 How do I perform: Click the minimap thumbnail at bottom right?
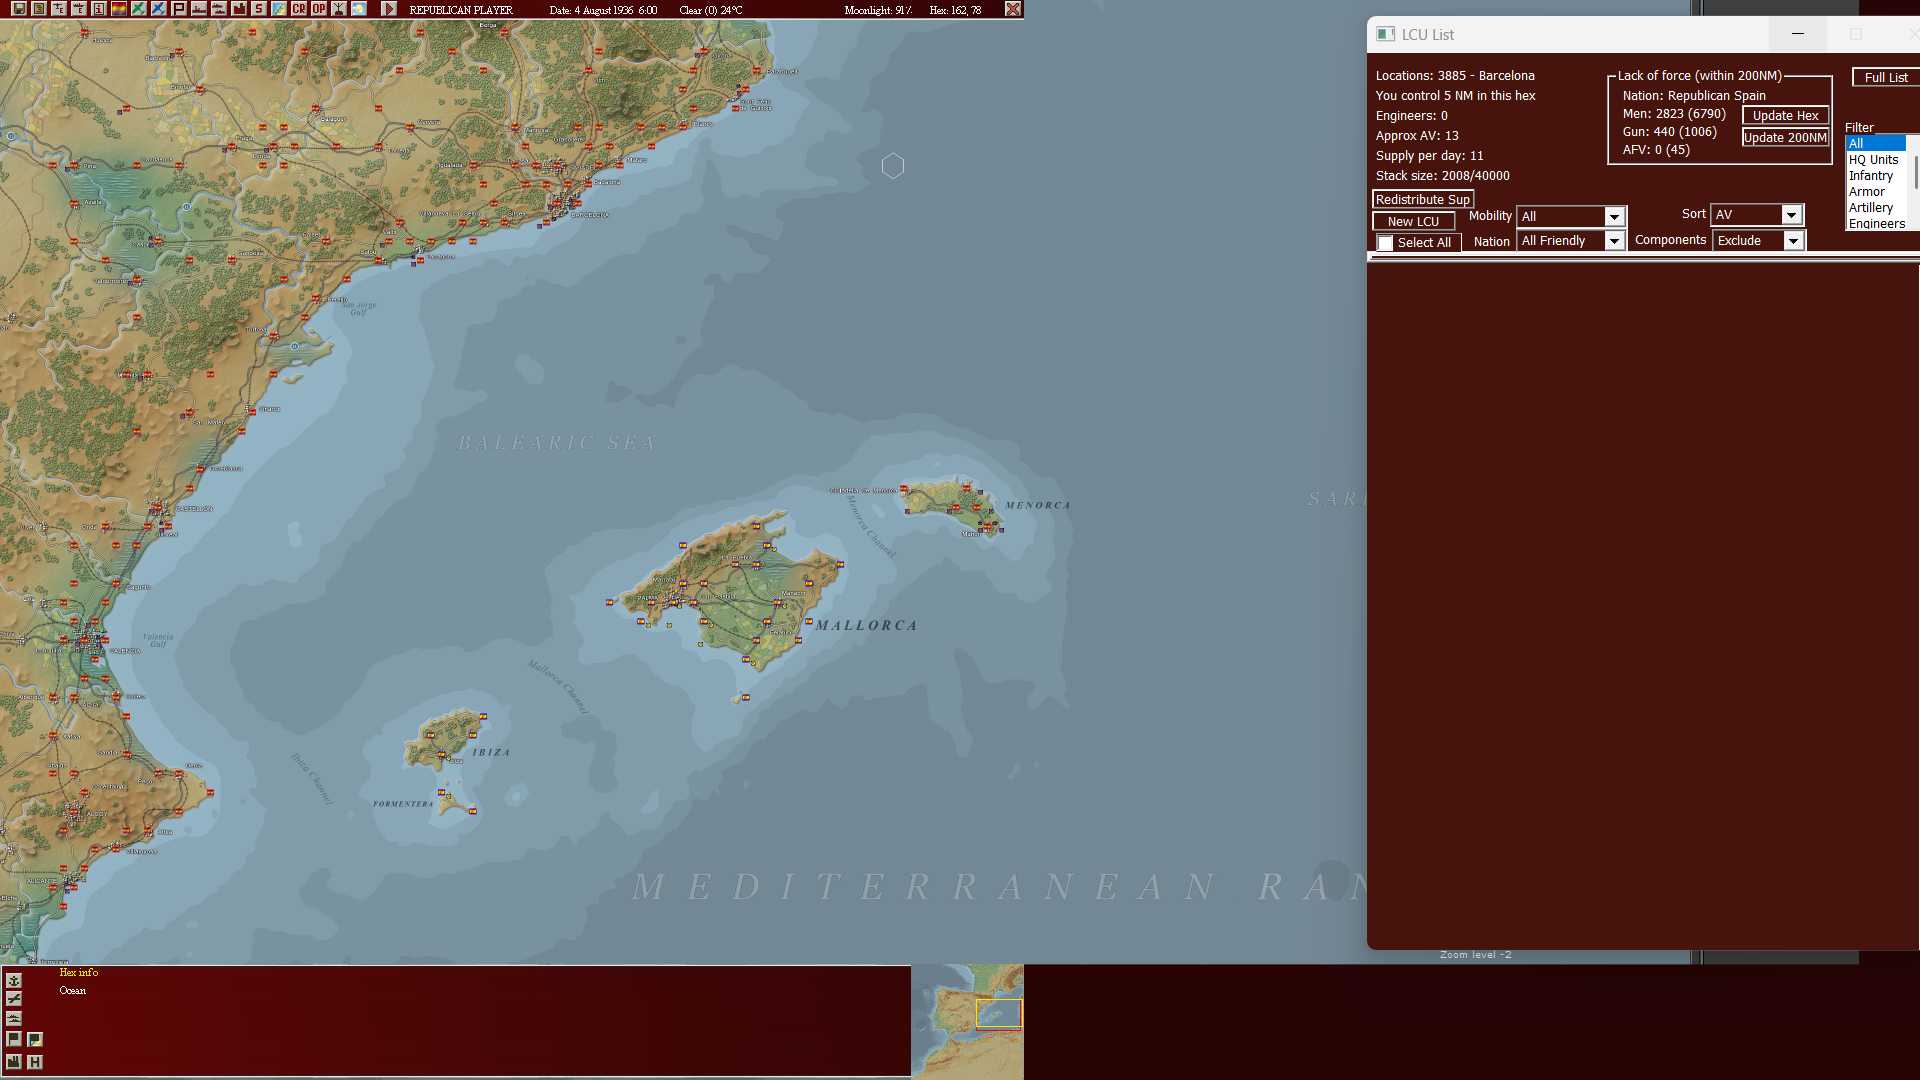tap(966, 1020)
